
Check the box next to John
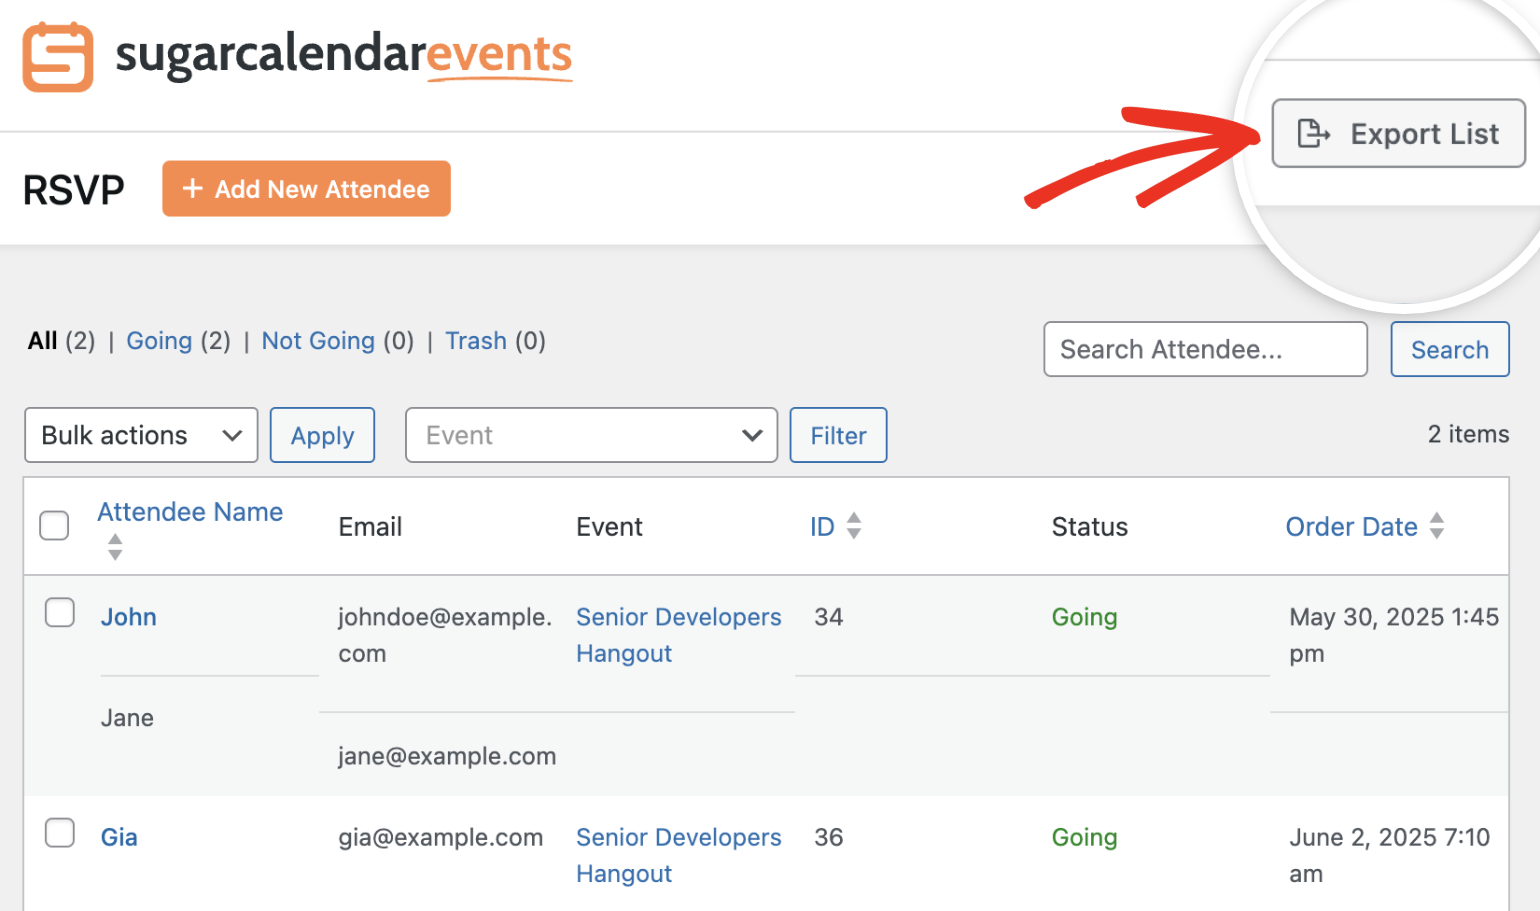tap(60, 612)
